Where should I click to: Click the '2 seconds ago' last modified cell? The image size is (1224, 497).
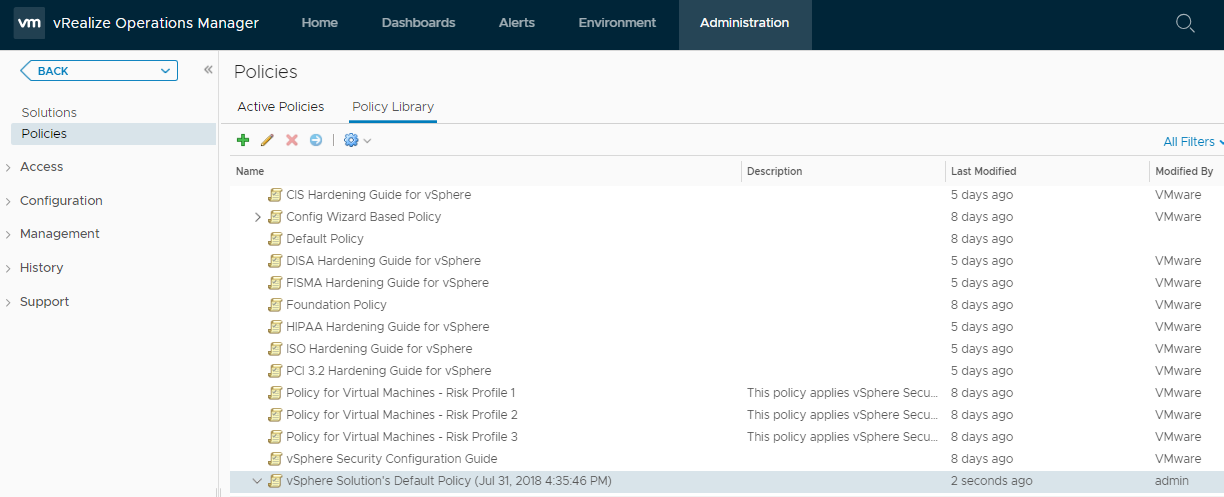click(x=992, y=481)
